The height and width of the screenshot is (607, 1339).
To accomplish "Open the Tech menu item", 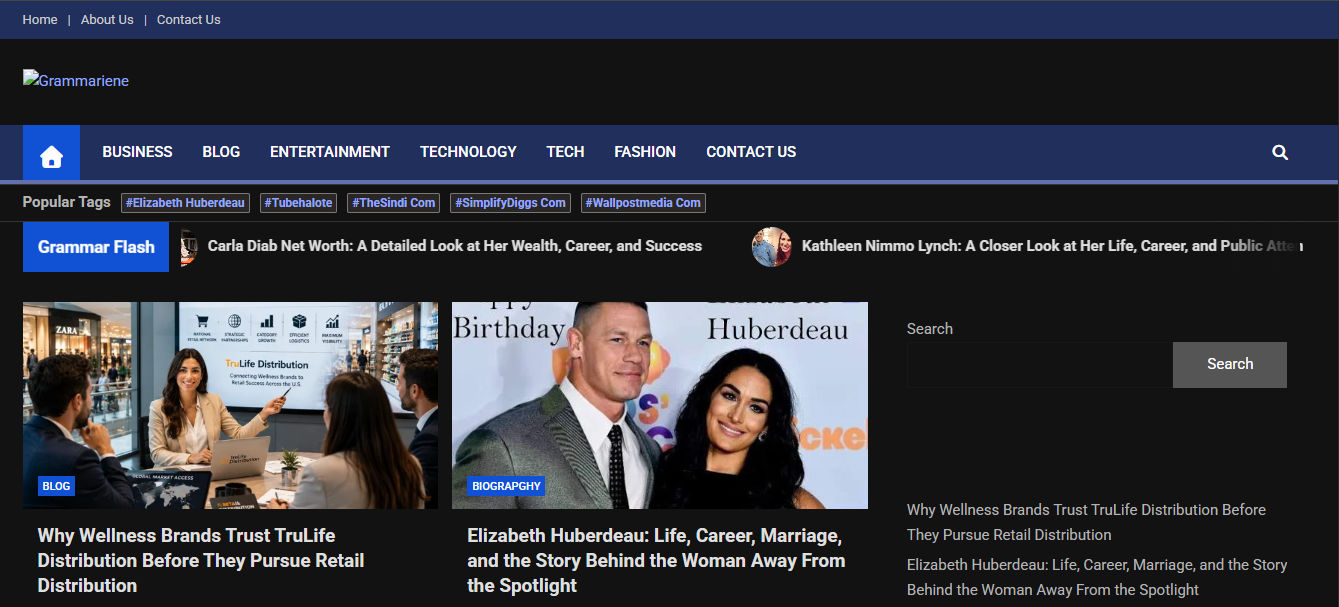I will coord(565,152).
